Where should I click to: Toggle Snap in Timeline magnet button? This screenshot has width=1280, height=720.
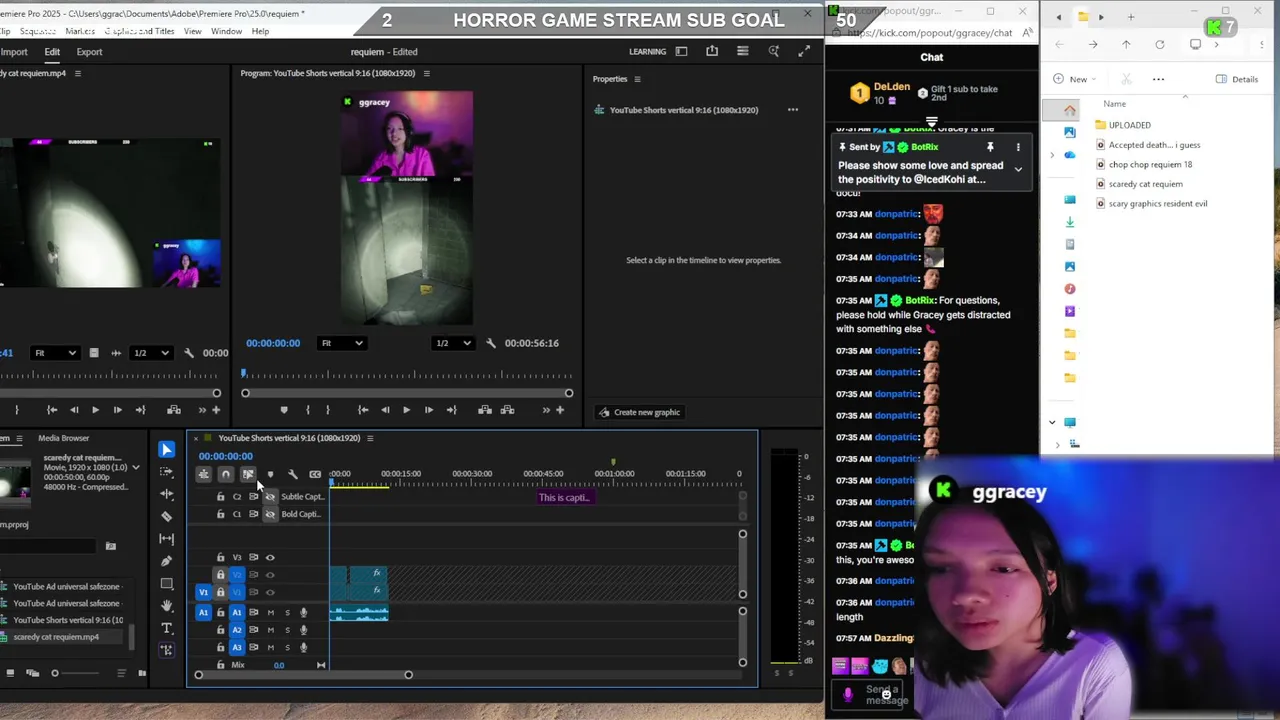coord(226,474)
